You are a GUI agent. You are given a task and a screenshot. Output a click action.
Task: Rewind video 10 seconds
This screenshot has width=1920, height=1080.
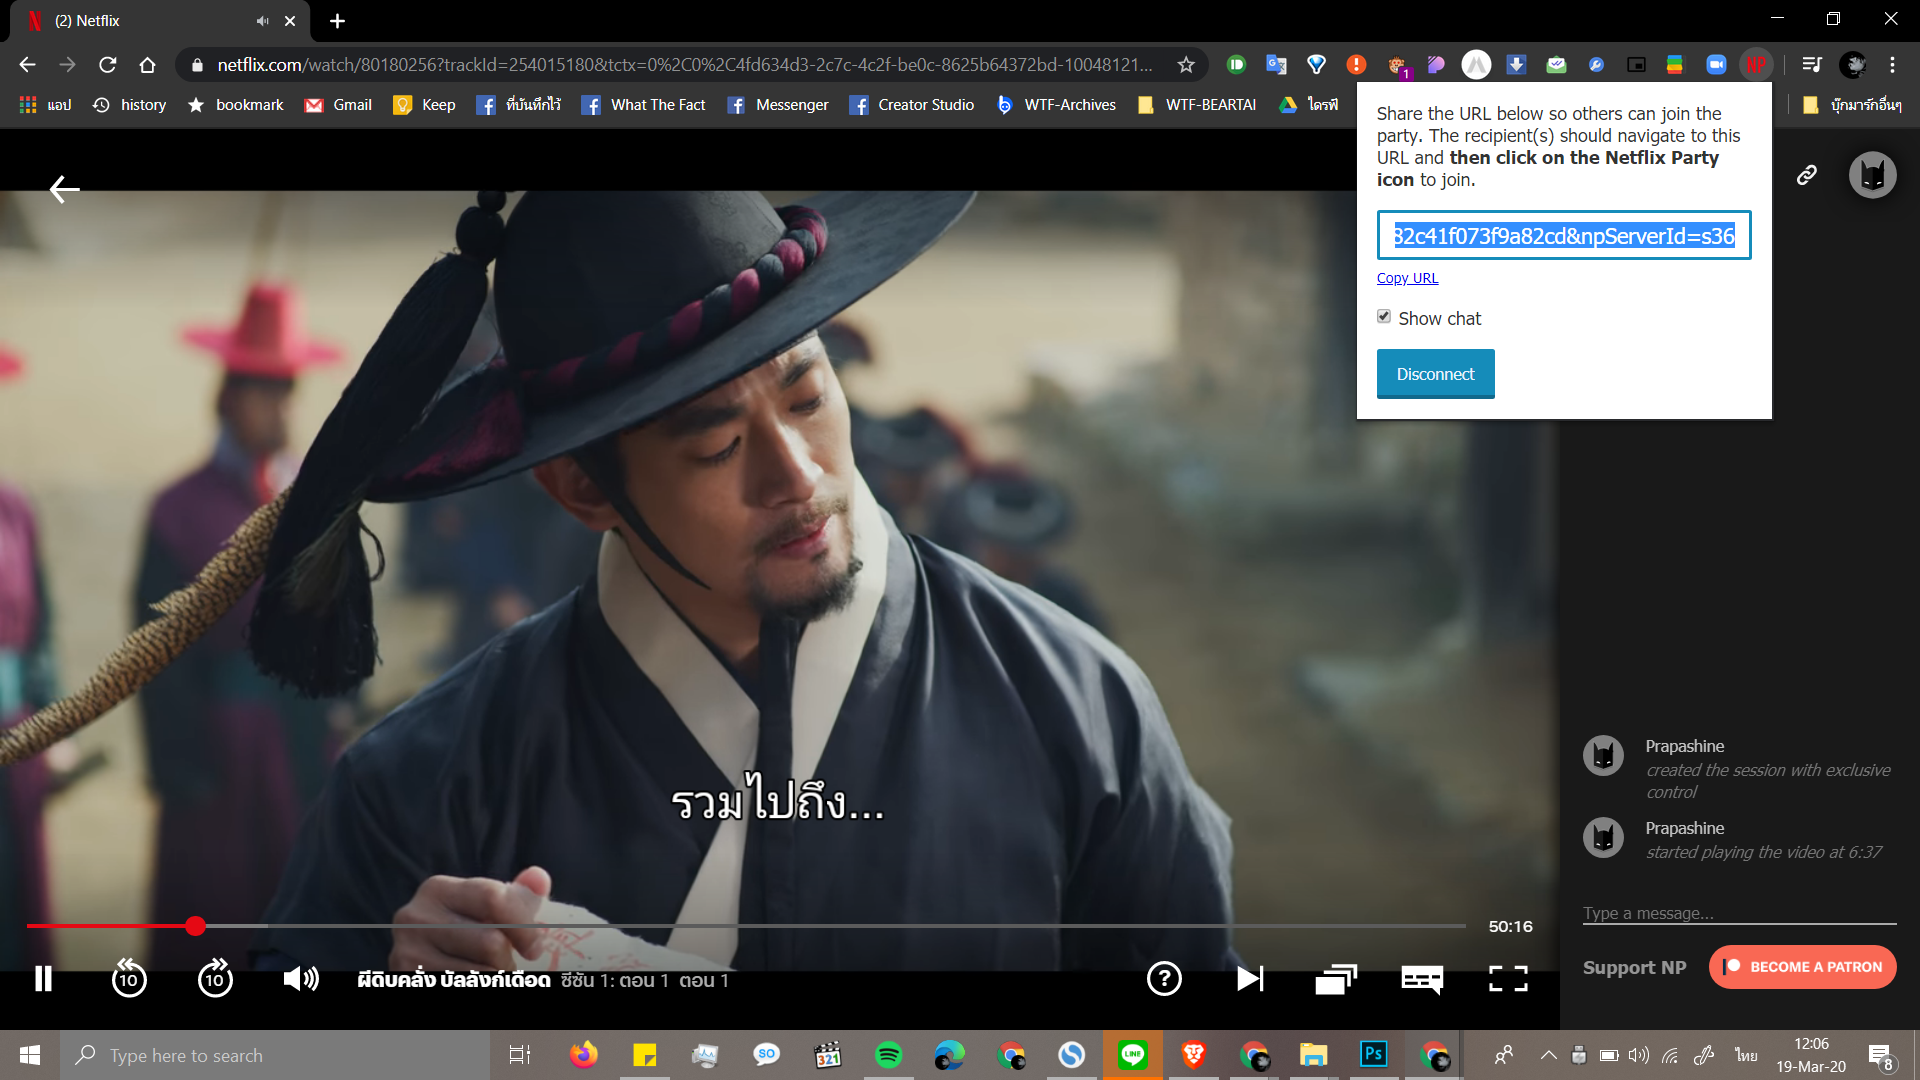click(129, 978)
